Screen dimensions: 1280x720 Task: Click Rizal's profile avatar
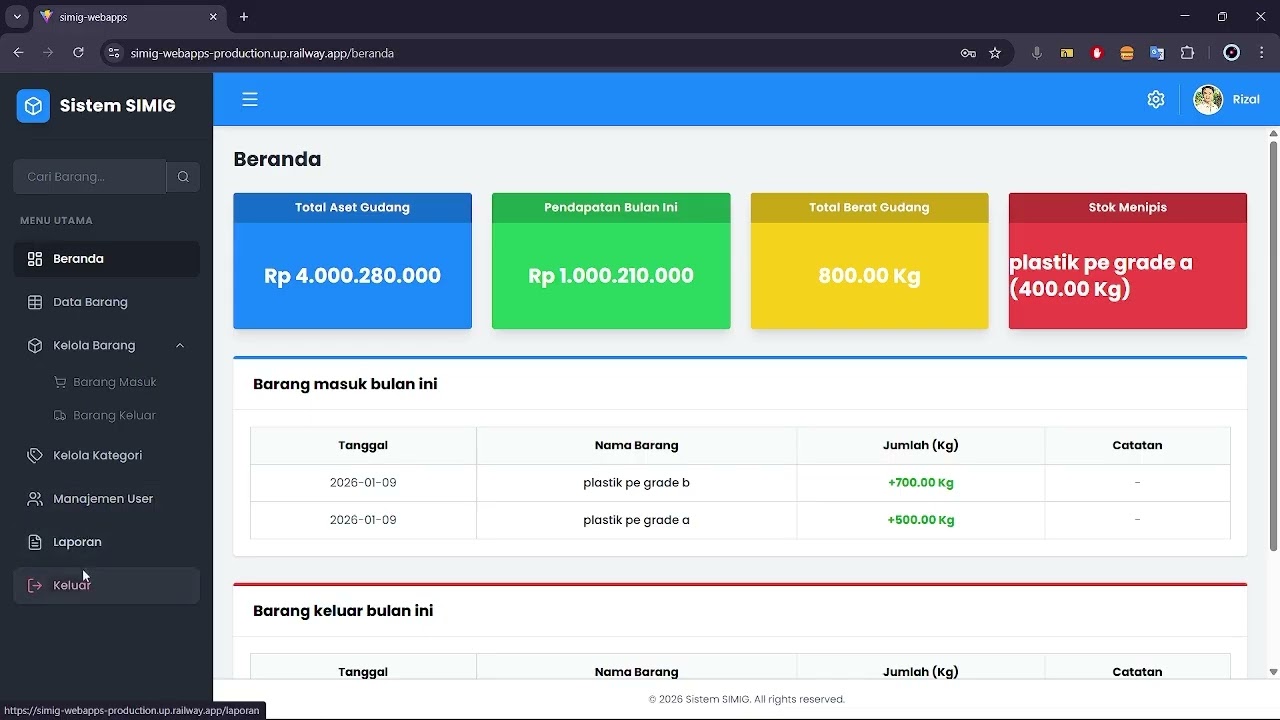tap(1208, 99)
